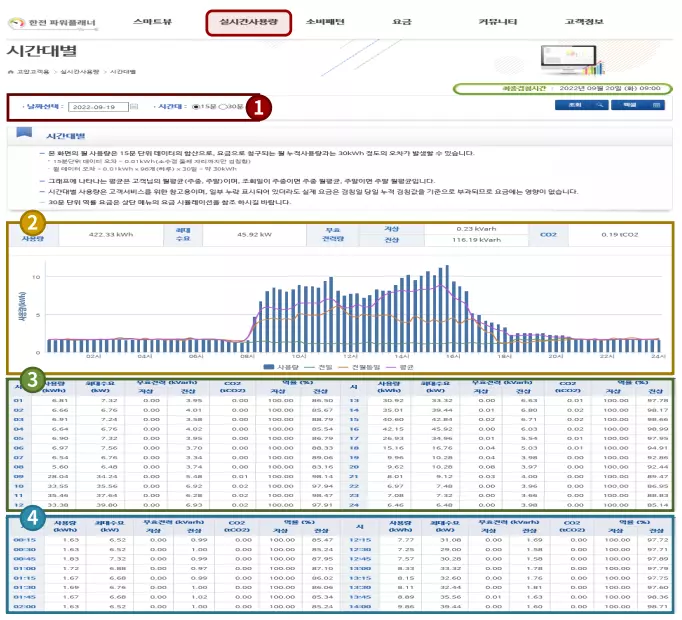The height and width of the screenshot is (620, 682).
Task: Click the 00:15 row in the 15-minute table
Action: coord(177,540)
